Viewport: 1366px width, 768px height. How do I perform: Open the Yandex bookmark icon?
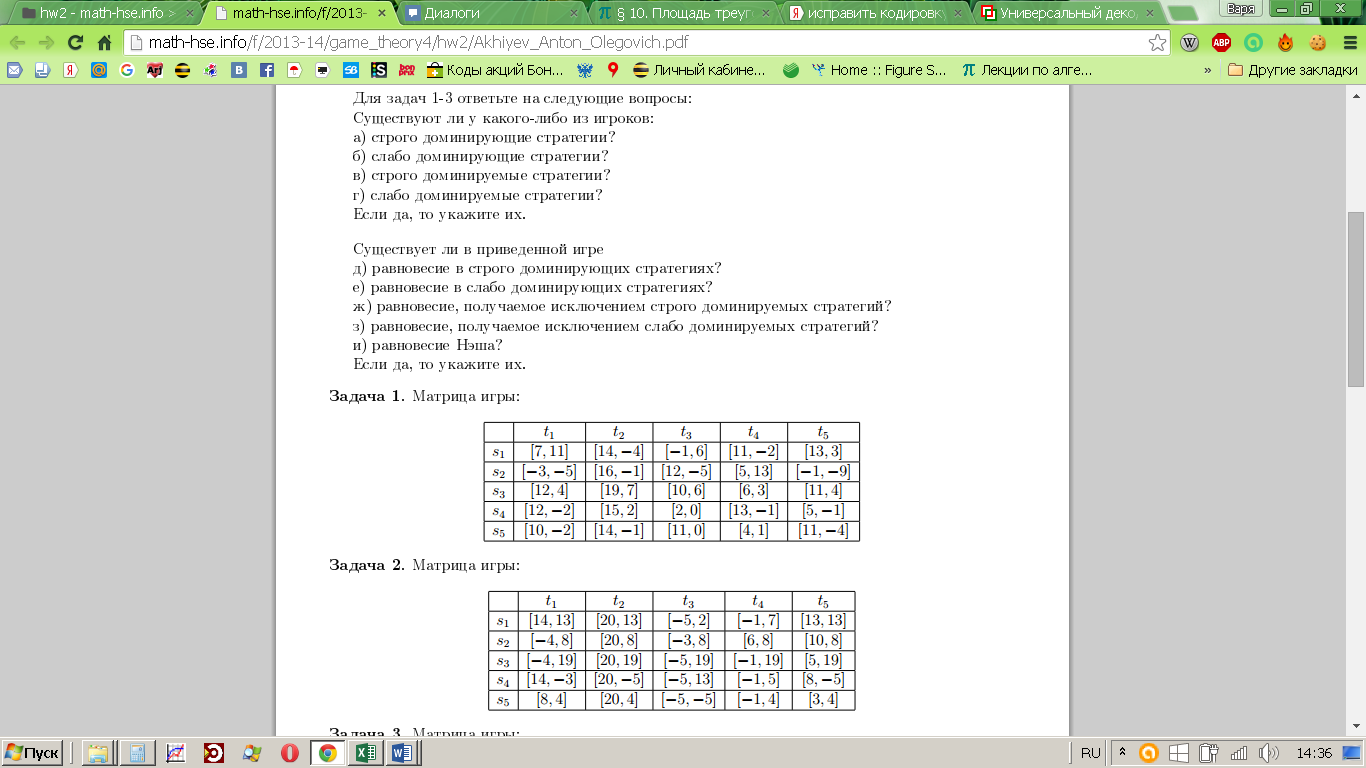tap(70, 70)
